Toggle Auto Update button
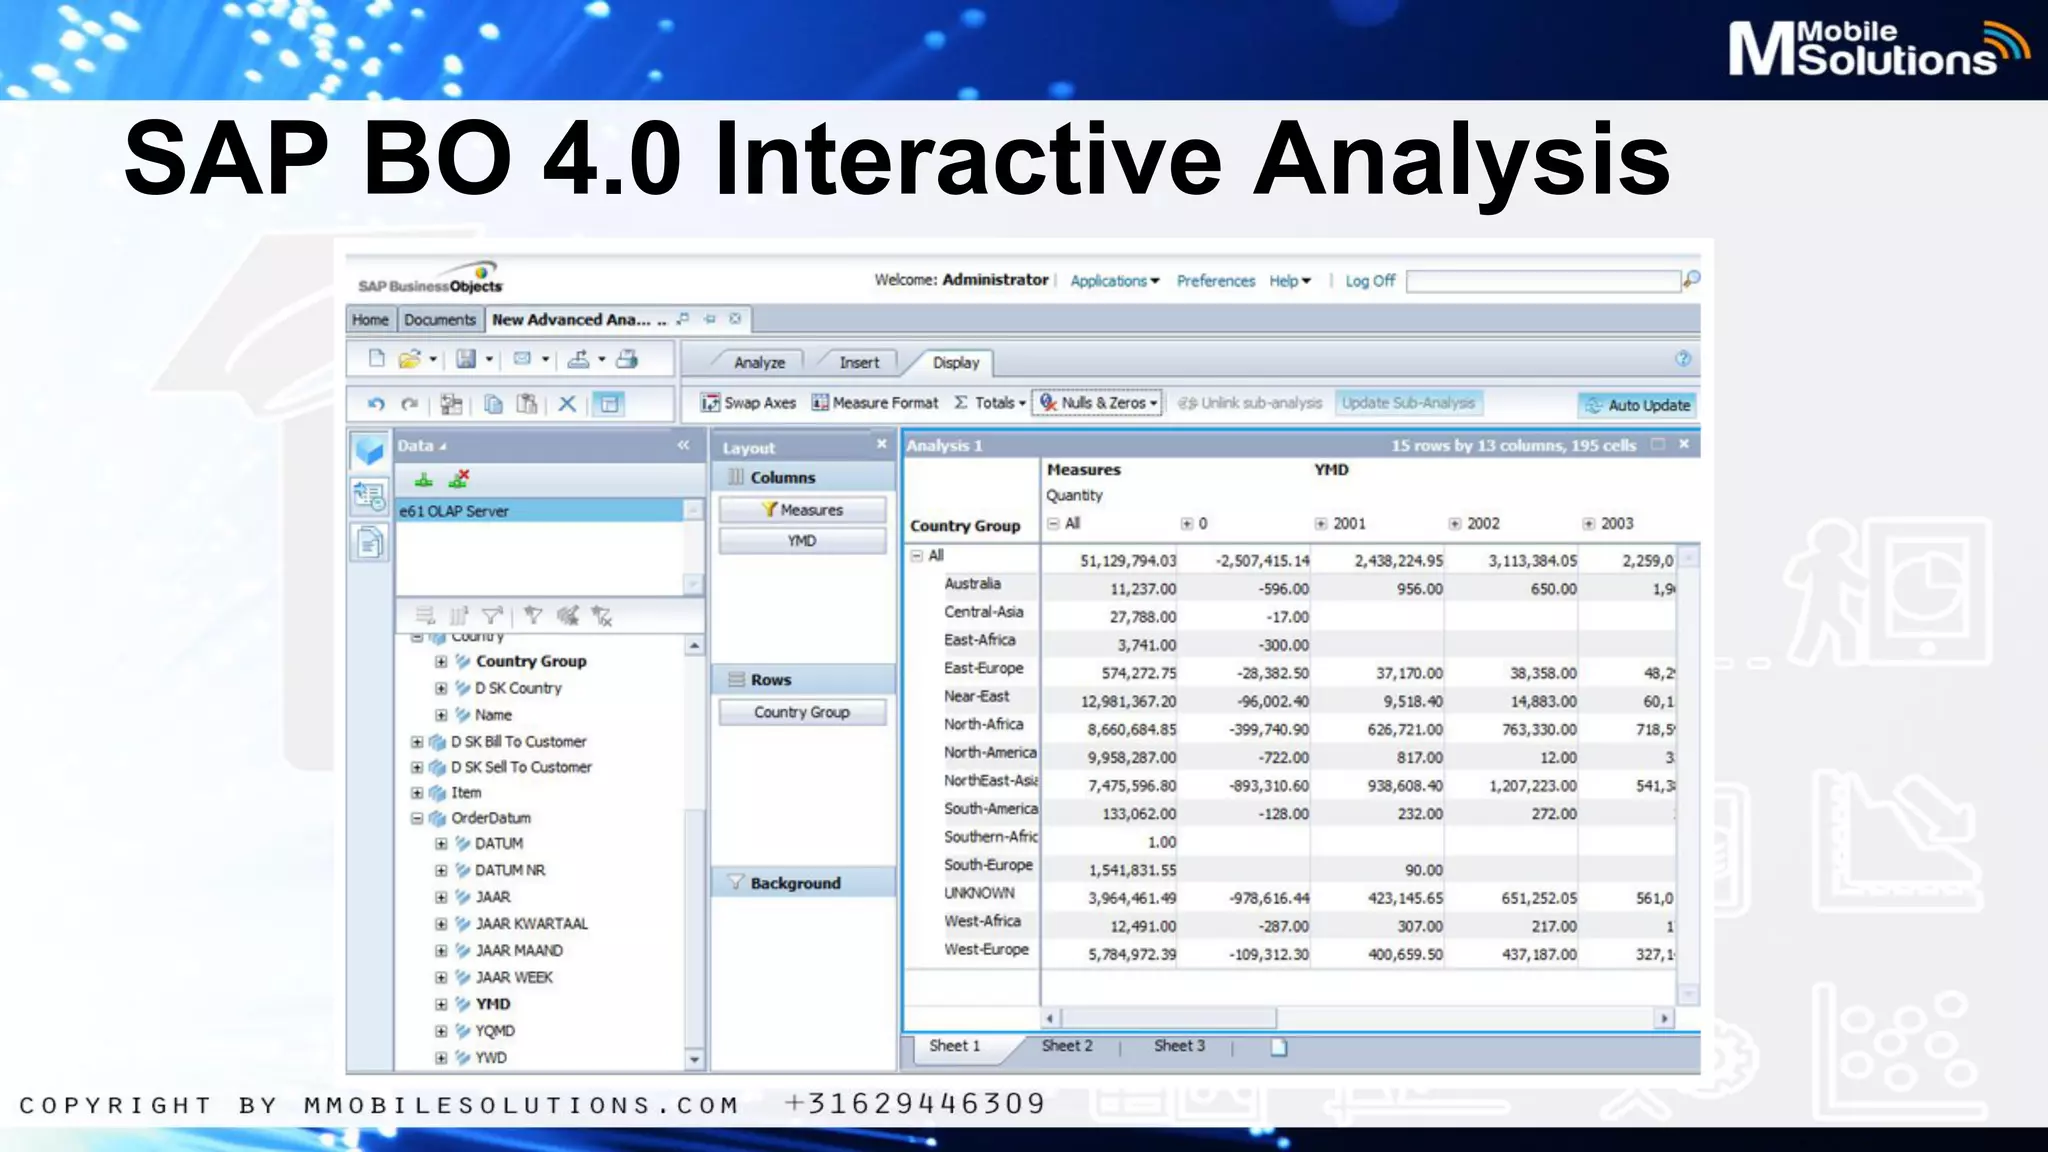The width and height of the screenshot is (2048, 1152). [x=1638, y=405]
